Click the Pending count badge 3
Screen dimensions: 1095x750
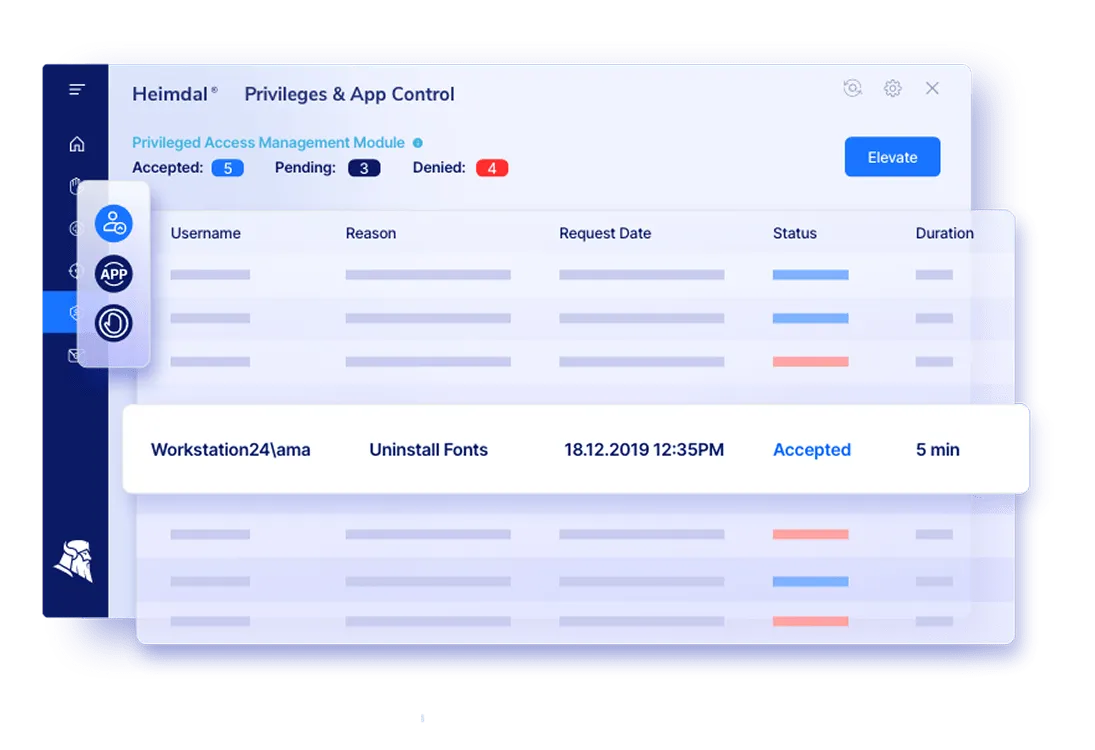click(x=364, y=168)
